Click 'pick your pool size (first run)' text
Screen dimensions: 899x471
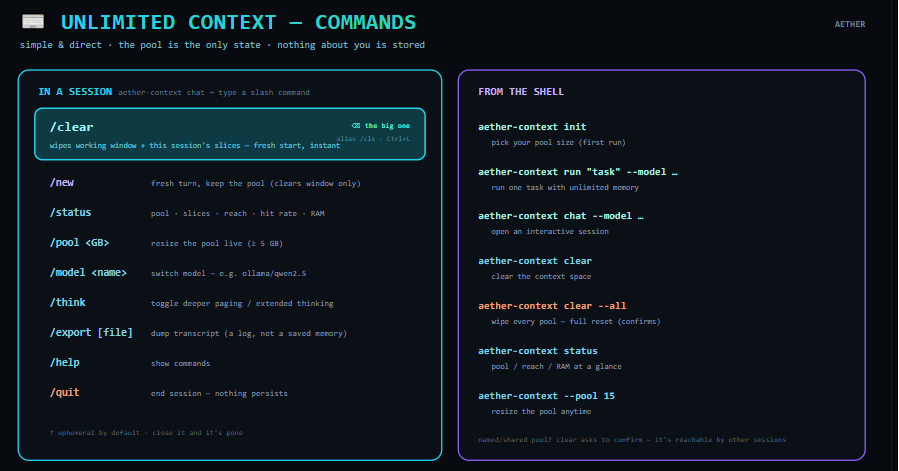coord(558,142)
